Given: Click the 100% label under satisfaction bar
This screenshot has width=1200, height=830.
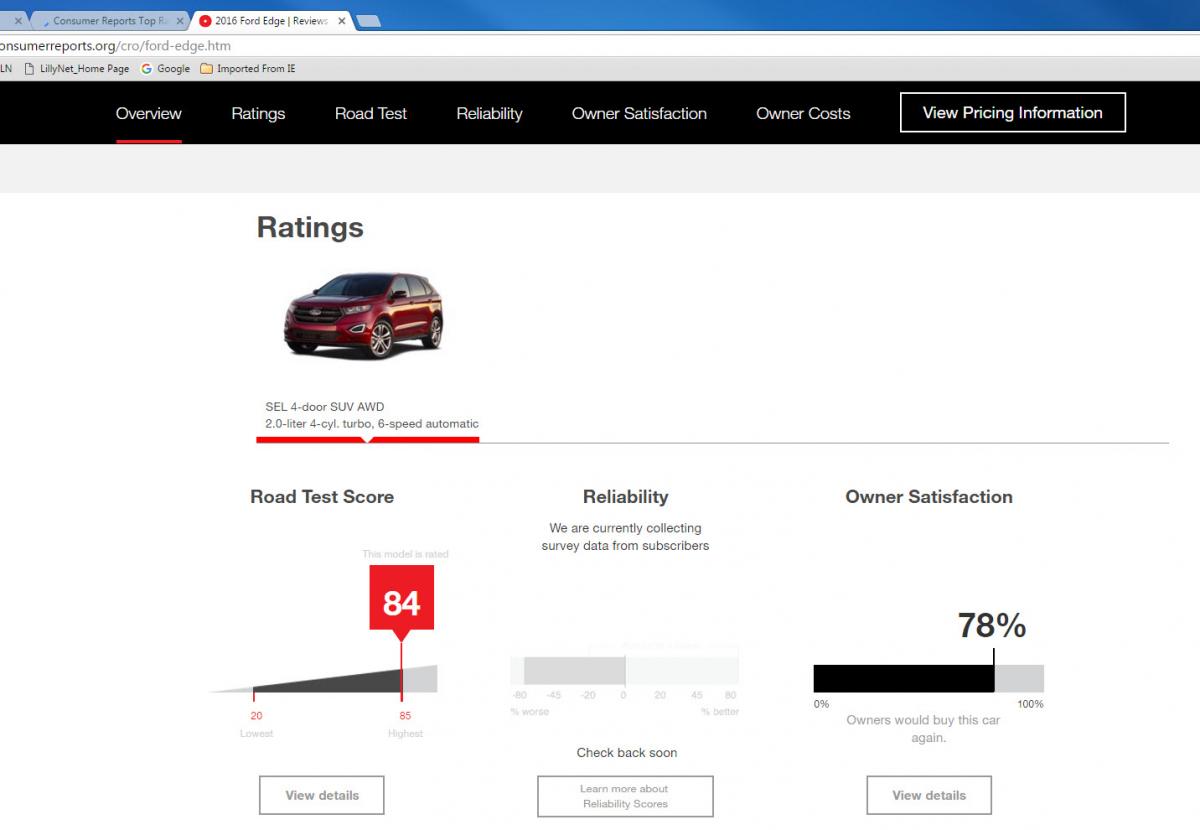Looking at the screenshot, I should pyautogui.click(x=1030, y=704).
